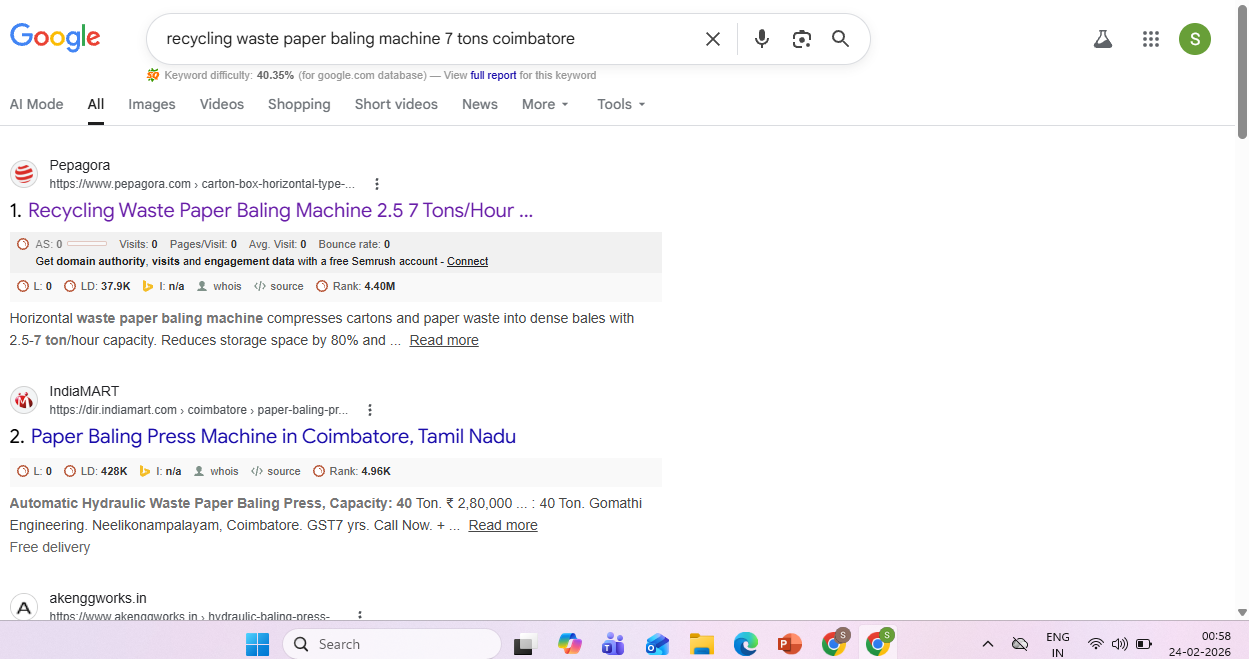This screenshot has width=1249, height=659.
Task: Open Paper Baling Press Machine in Coimbatore result
Action: tap(273, 436)
